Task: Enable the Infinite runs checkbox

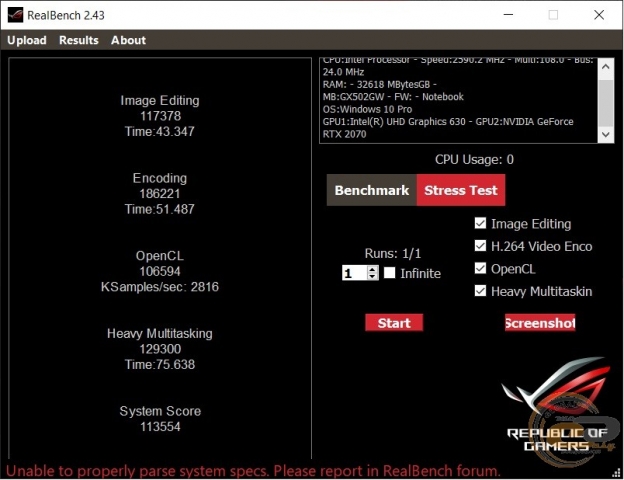Action: click(390, 273)
